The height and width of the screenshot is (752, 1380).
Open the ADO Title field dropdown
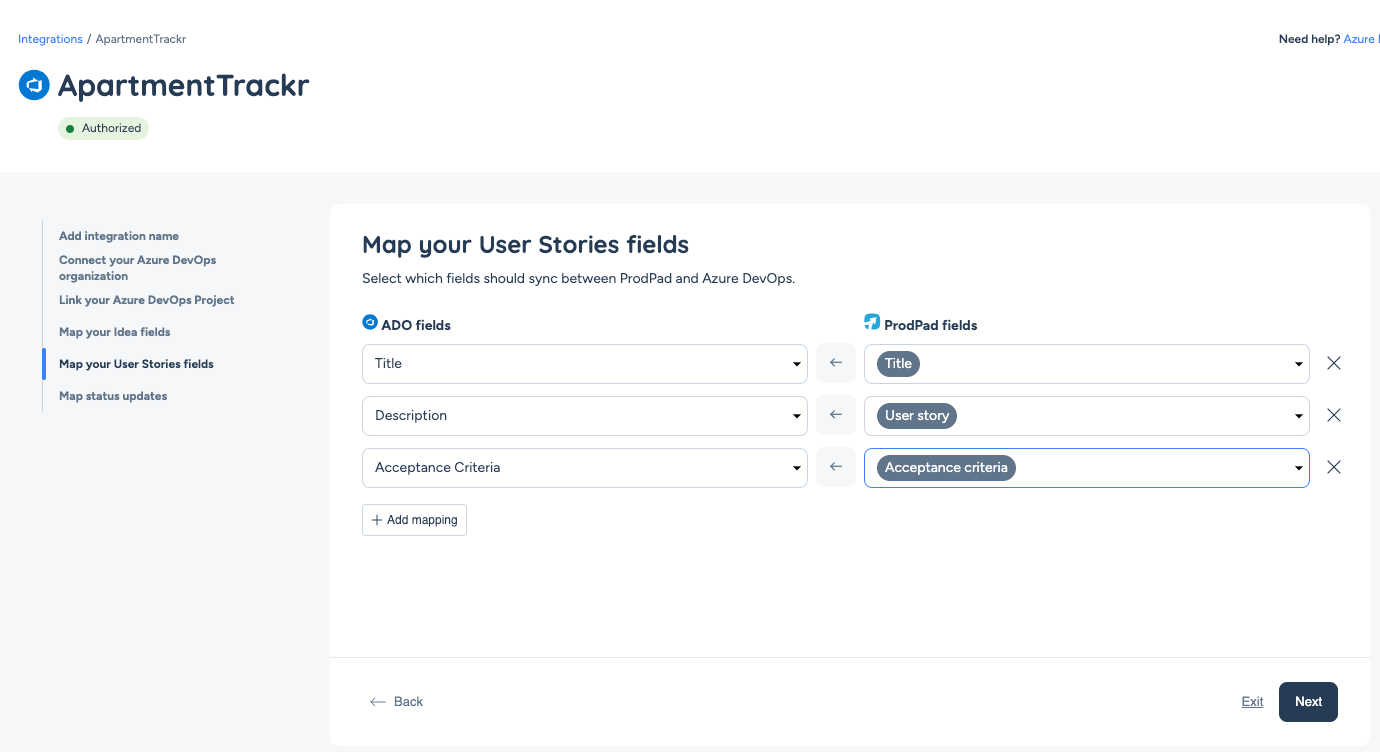pyautogui.click(x=584, y=364)
